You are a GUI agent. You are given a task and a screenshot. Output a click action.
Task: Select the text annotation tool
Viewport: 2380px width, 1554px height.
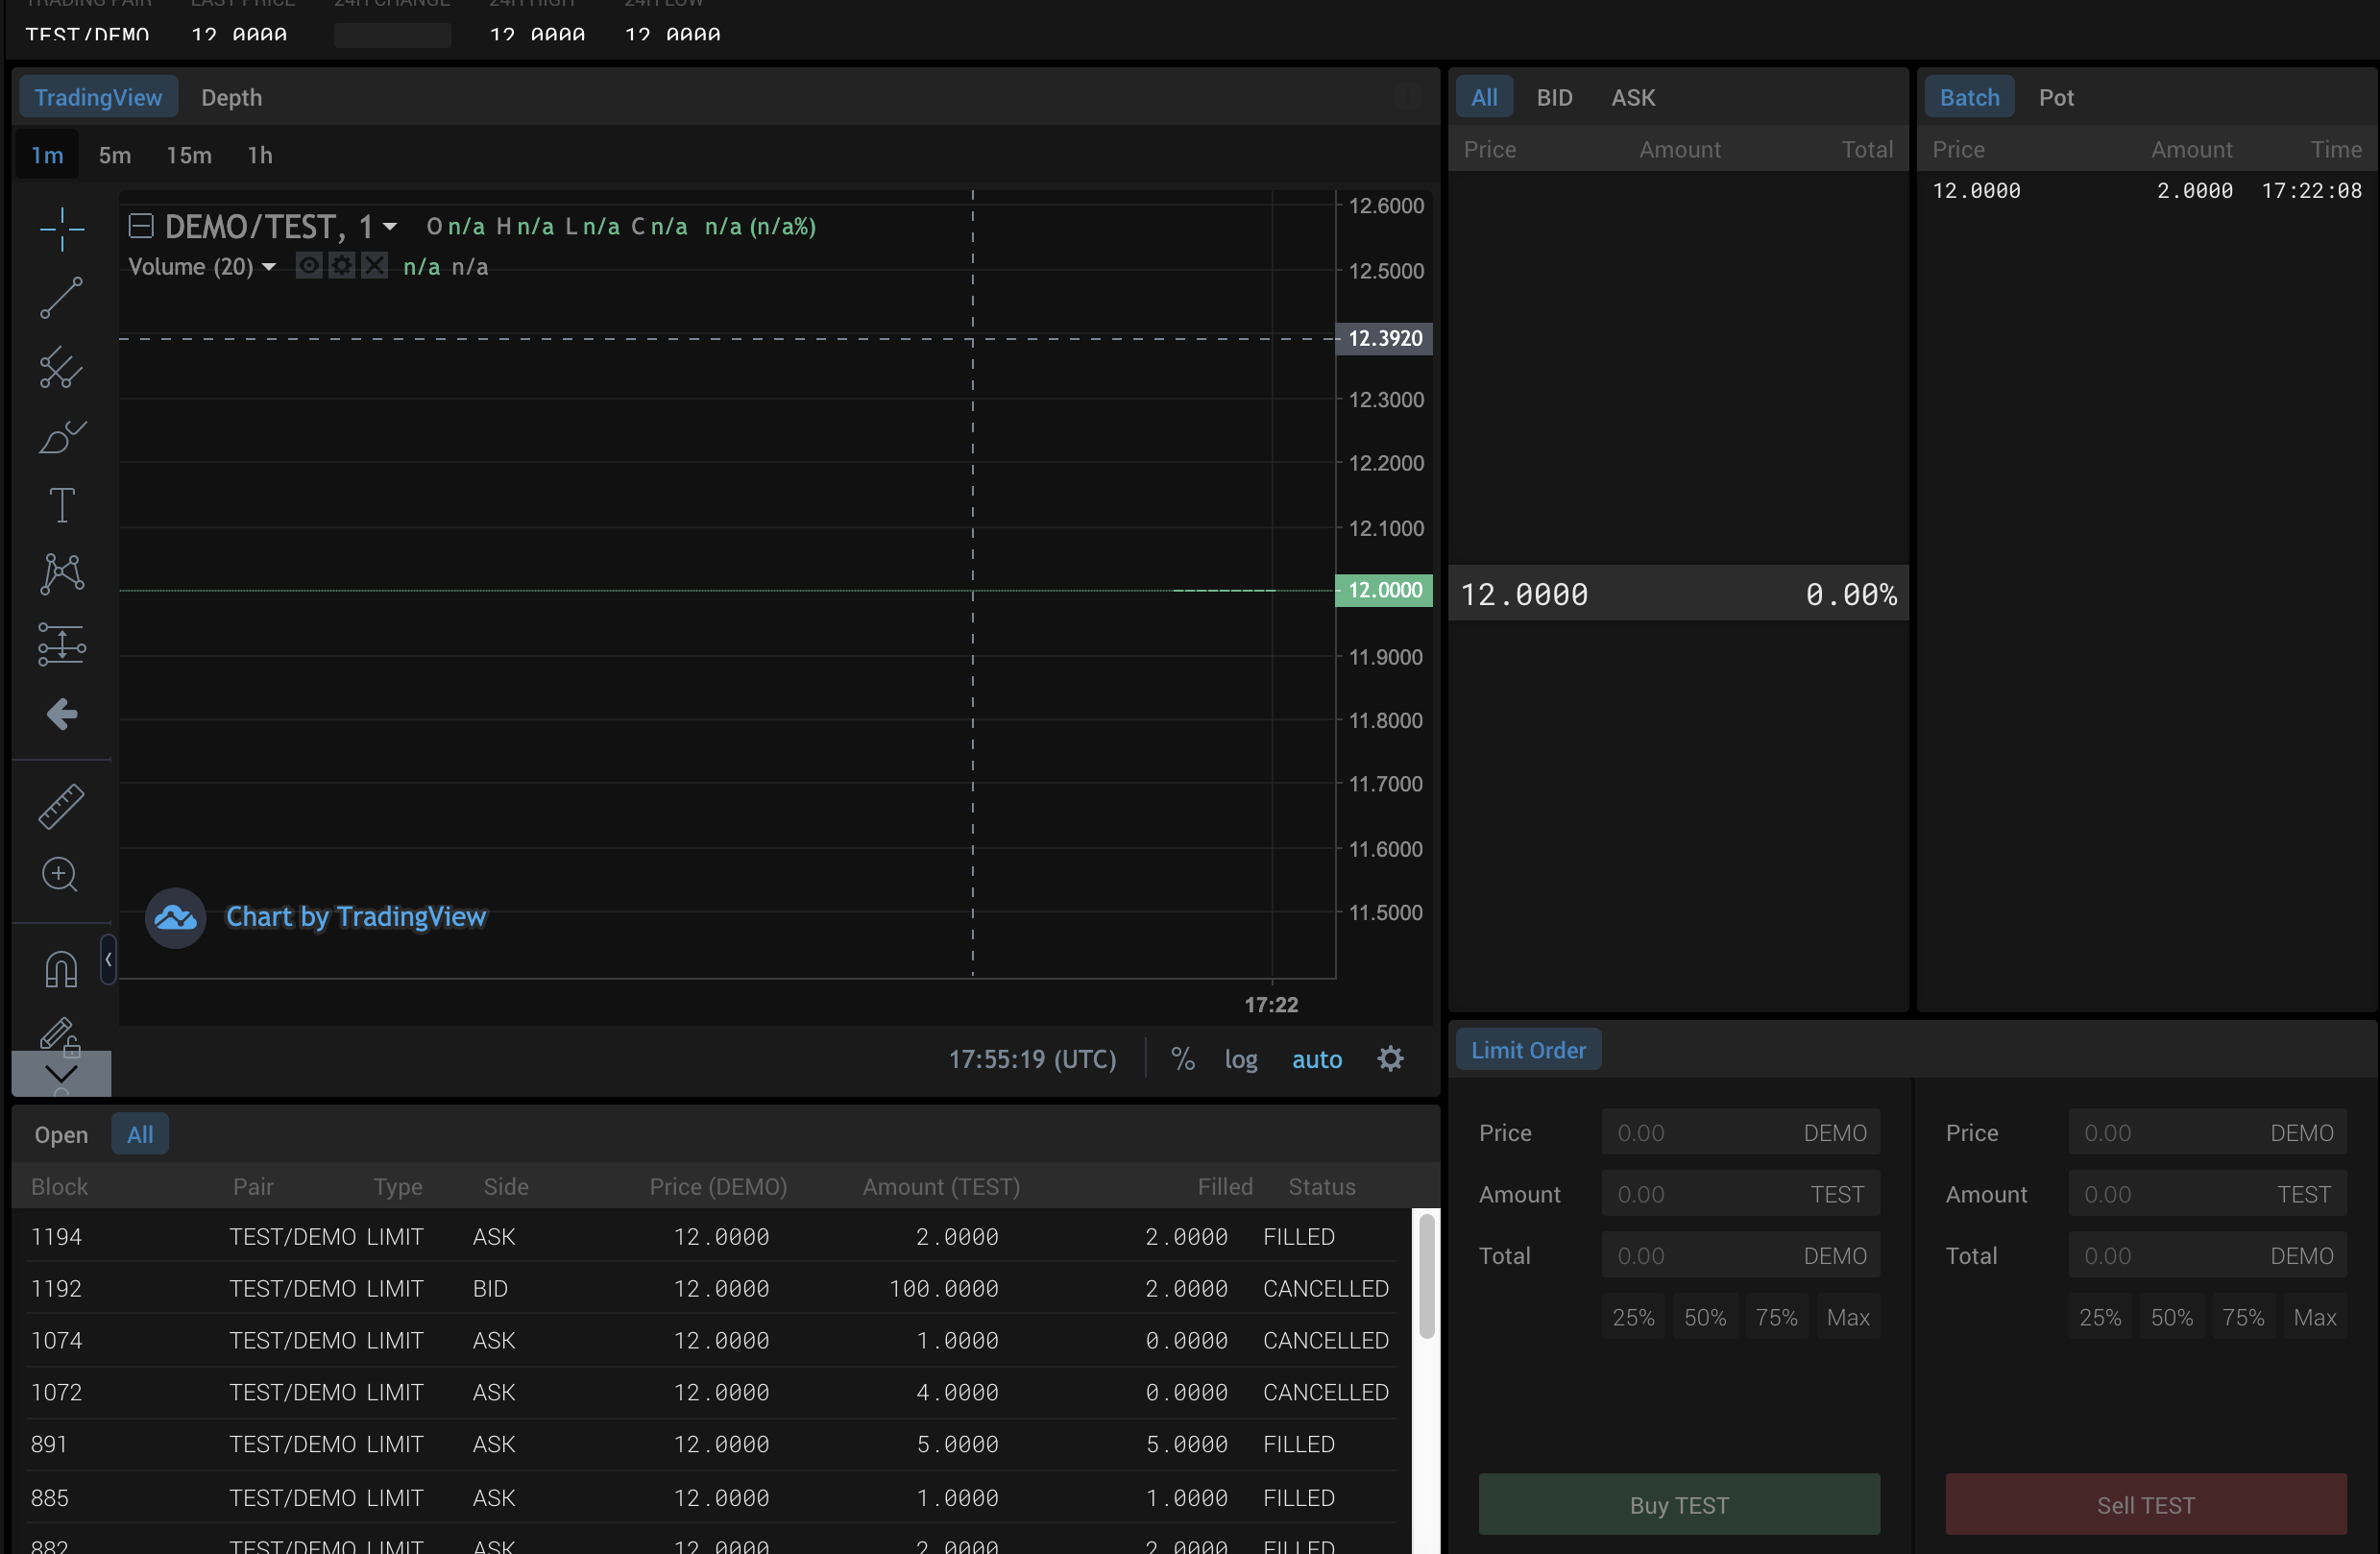coord(61,505)
